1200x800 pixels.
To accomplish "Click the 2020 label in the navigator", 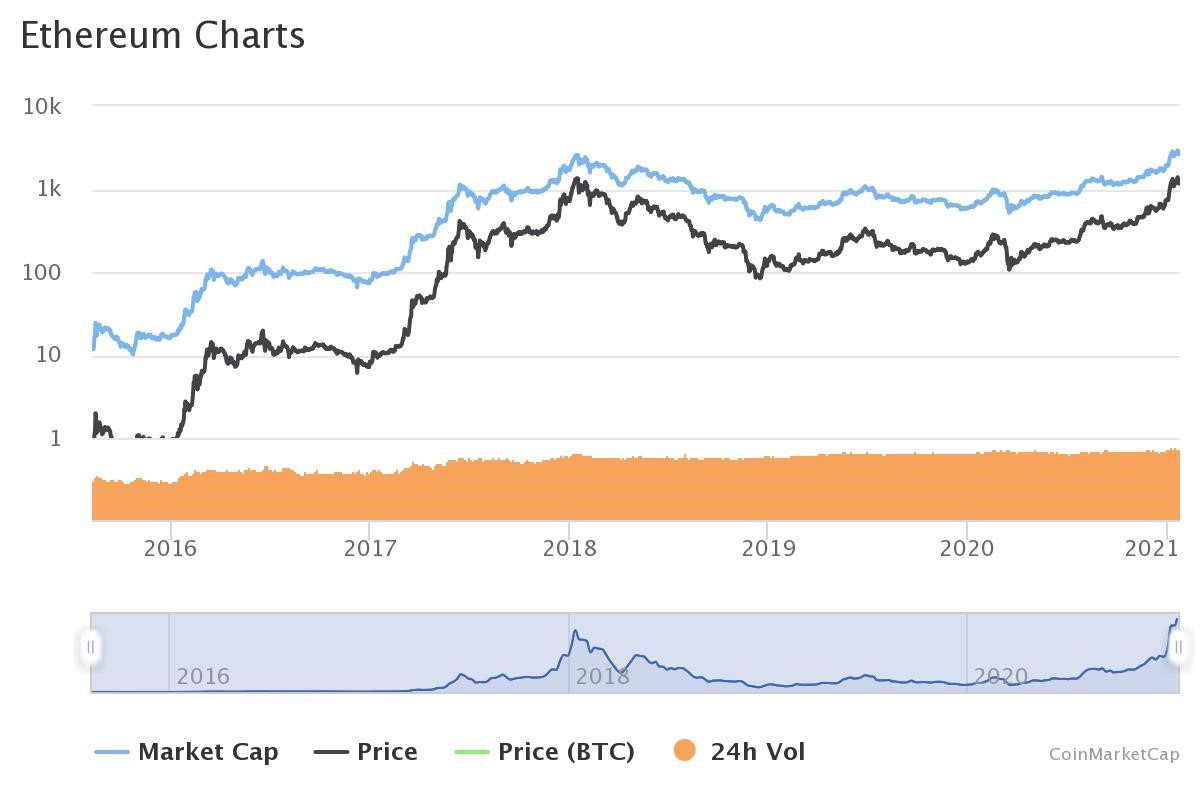I will pos(1000,676).
